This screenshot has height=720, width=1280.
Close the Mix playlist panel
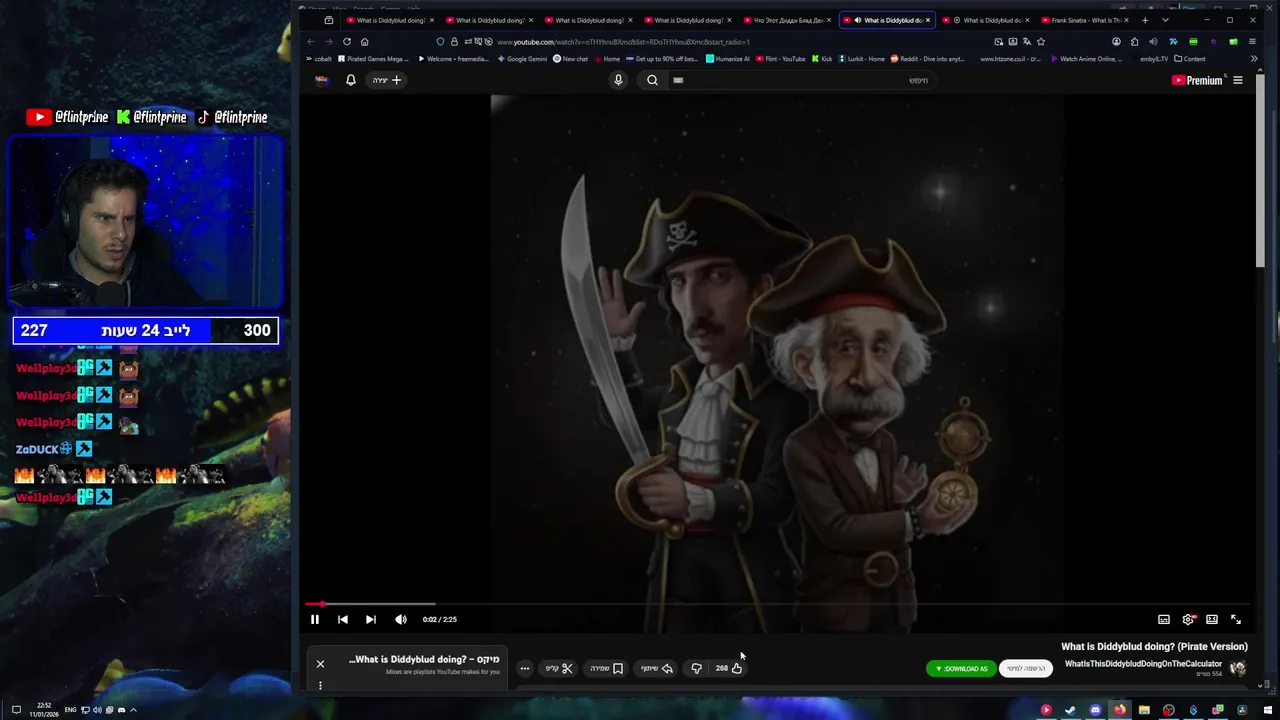coord(320,664)
